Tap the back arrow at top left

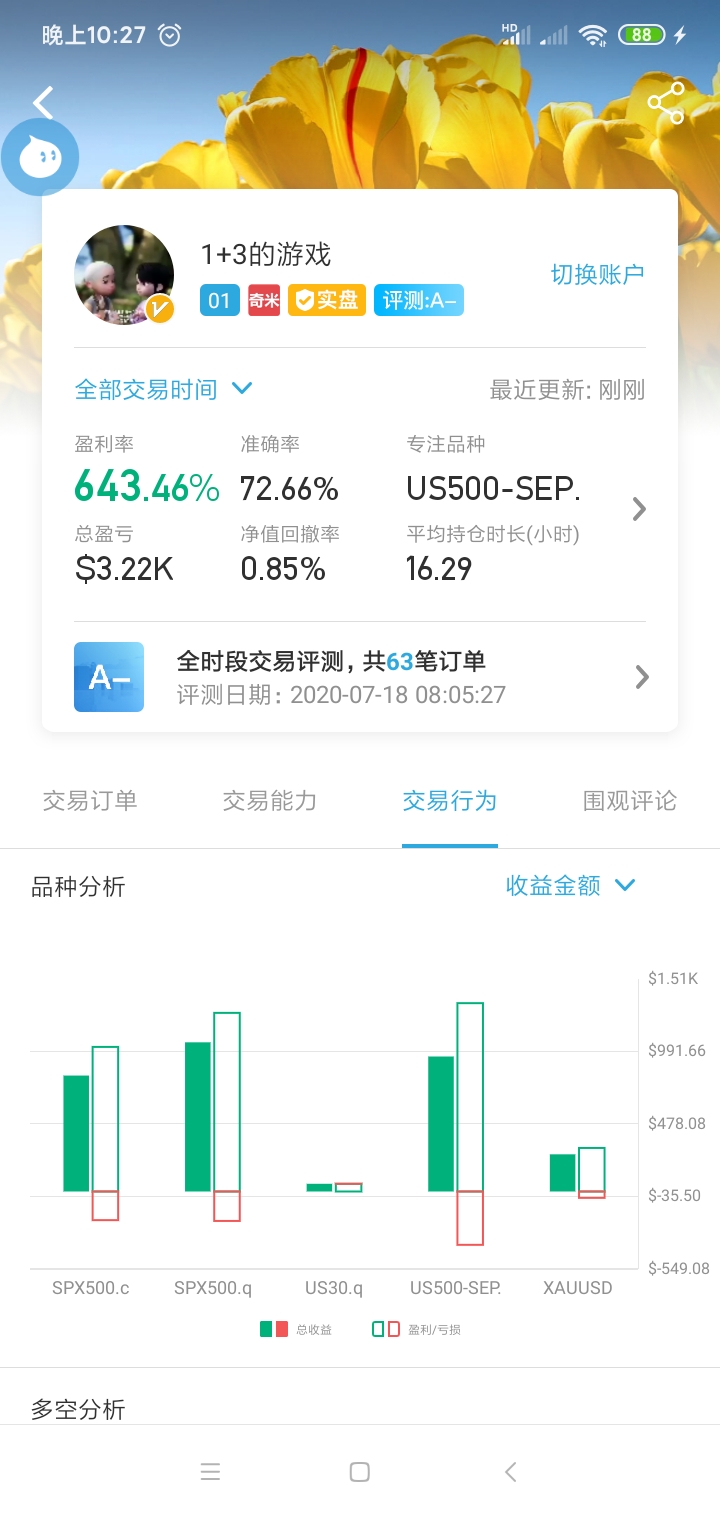click(42, 103)
